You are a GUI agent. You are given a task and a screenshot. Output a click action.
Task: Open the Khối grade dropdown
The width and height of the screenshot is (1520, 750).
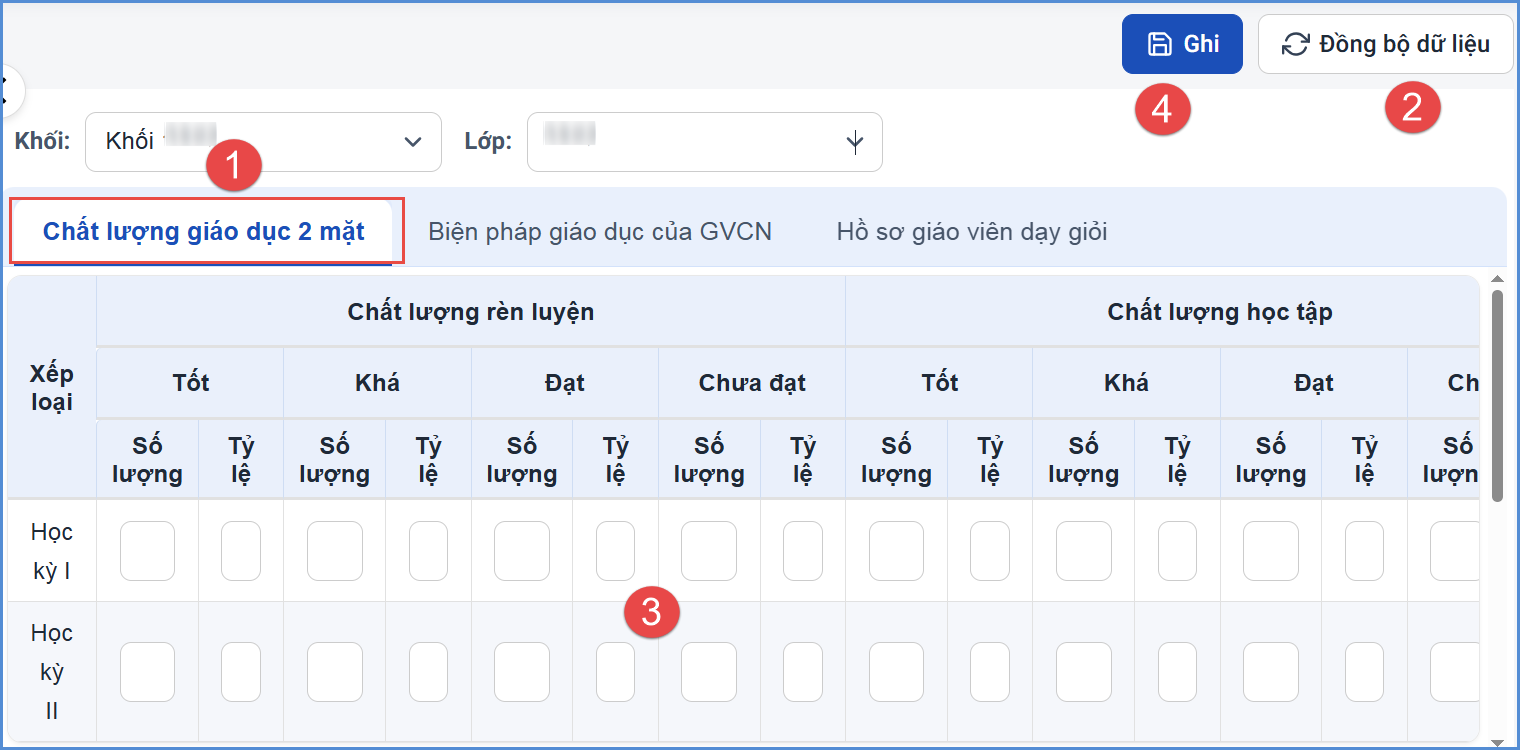(x=263, y=142)
